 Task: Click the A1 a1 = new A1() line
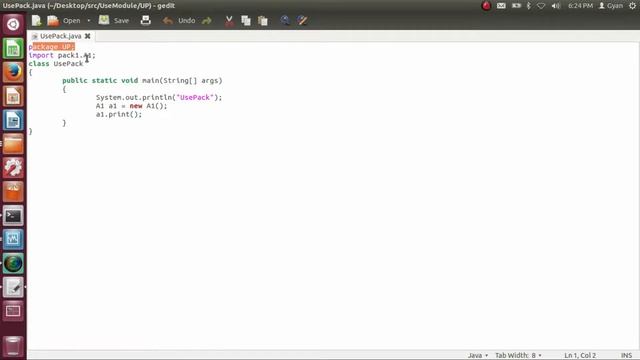coord(131,106)
